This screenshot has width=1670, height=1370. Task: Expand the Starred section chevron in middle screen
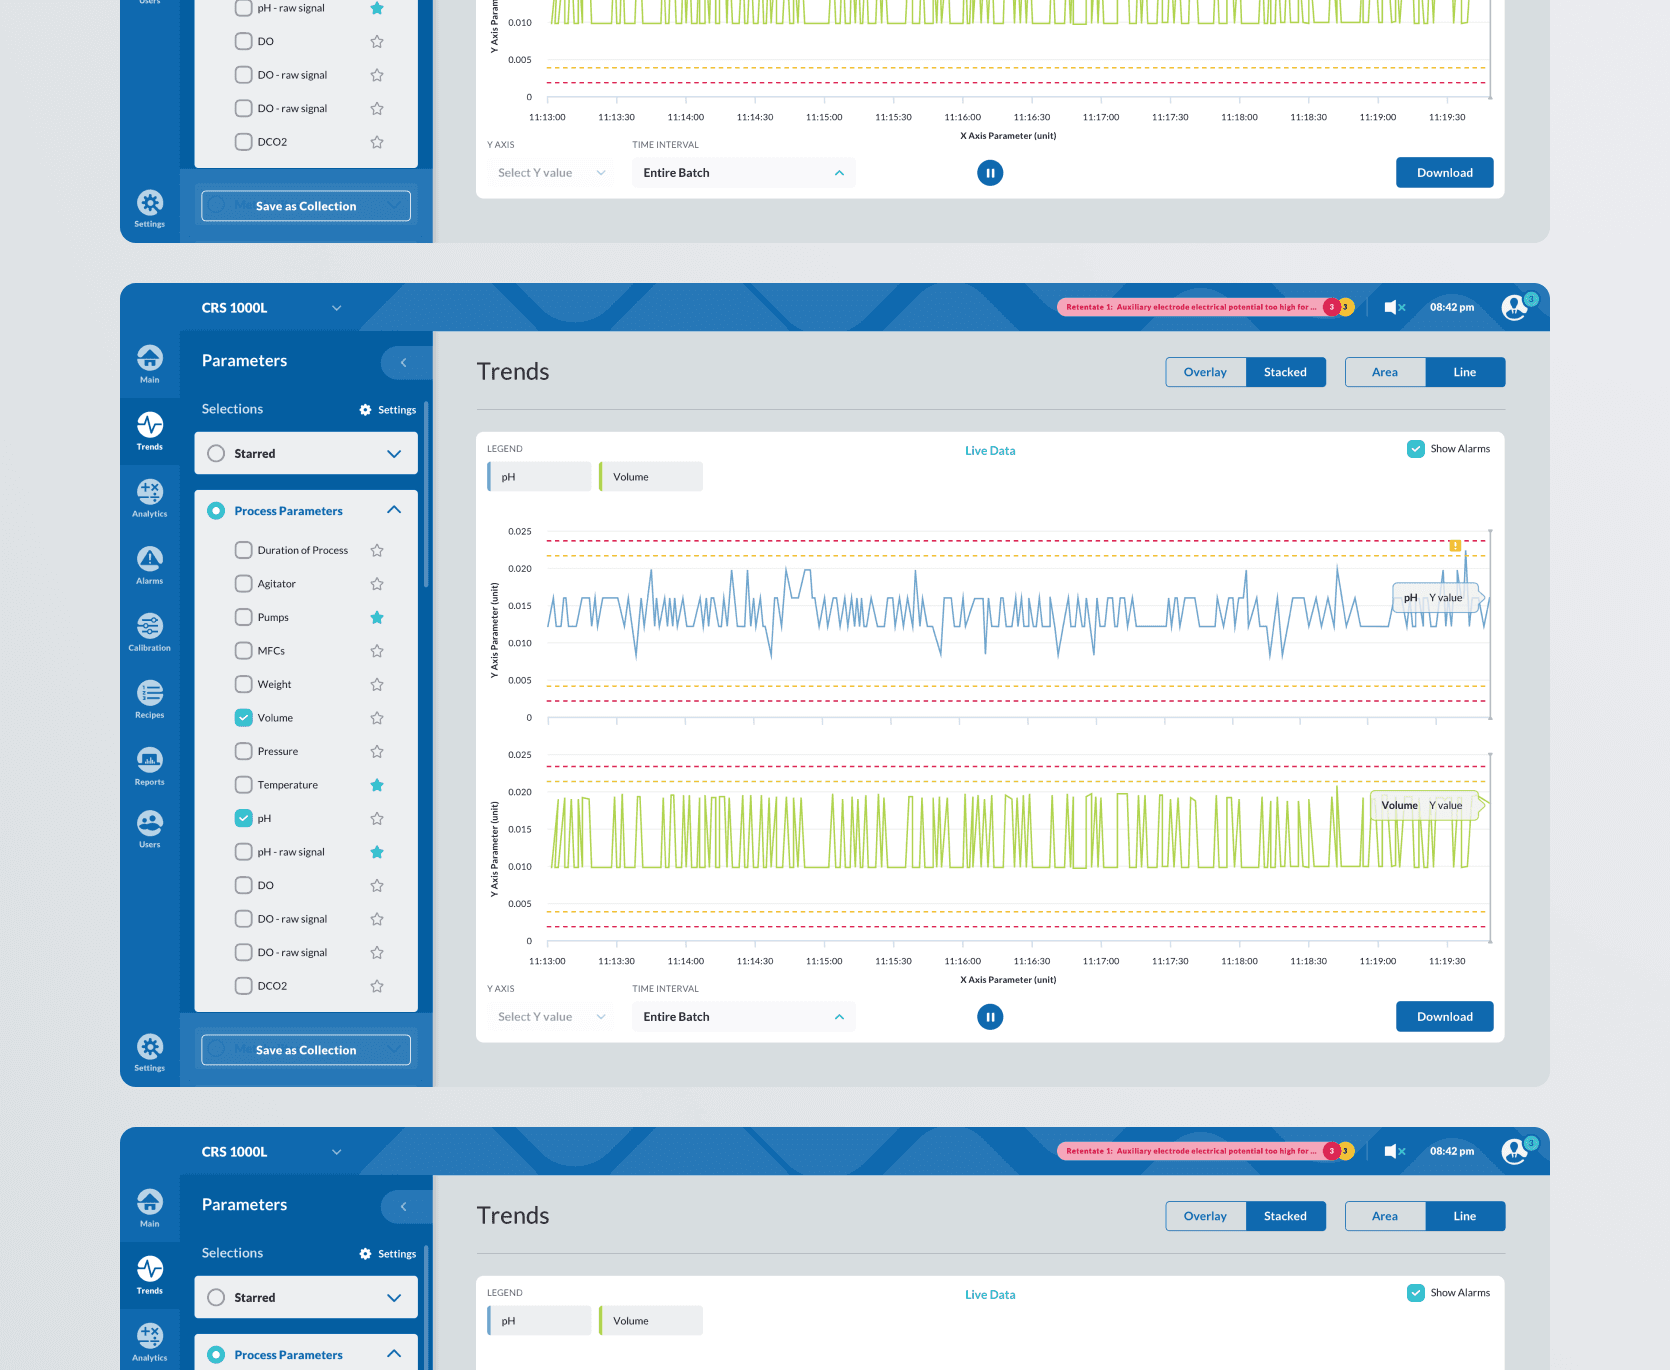[394, 454]
